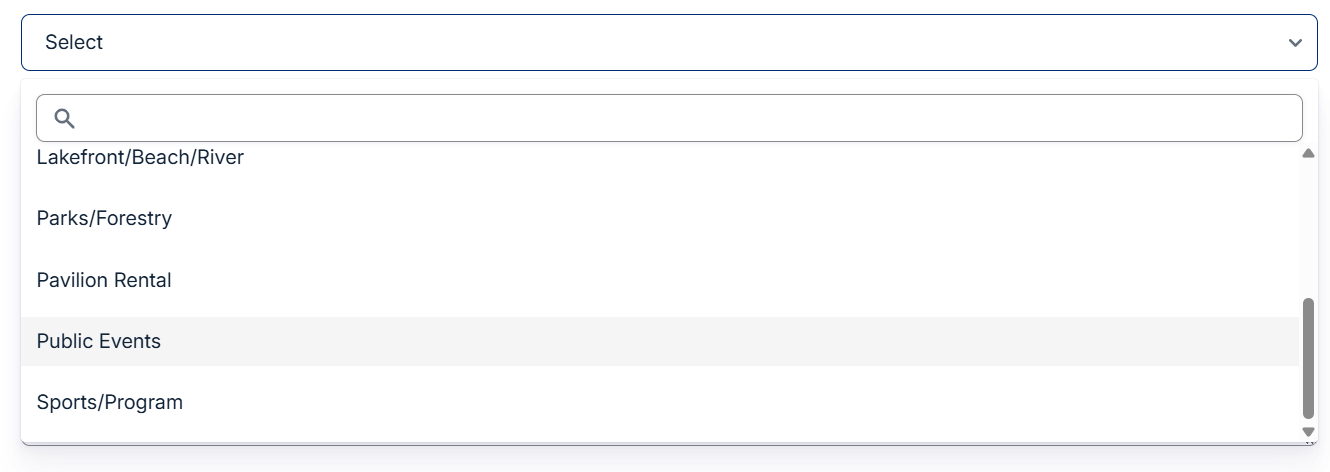Open the Select combo box
The image size is (1330, 472).
(x=668, y=43)
